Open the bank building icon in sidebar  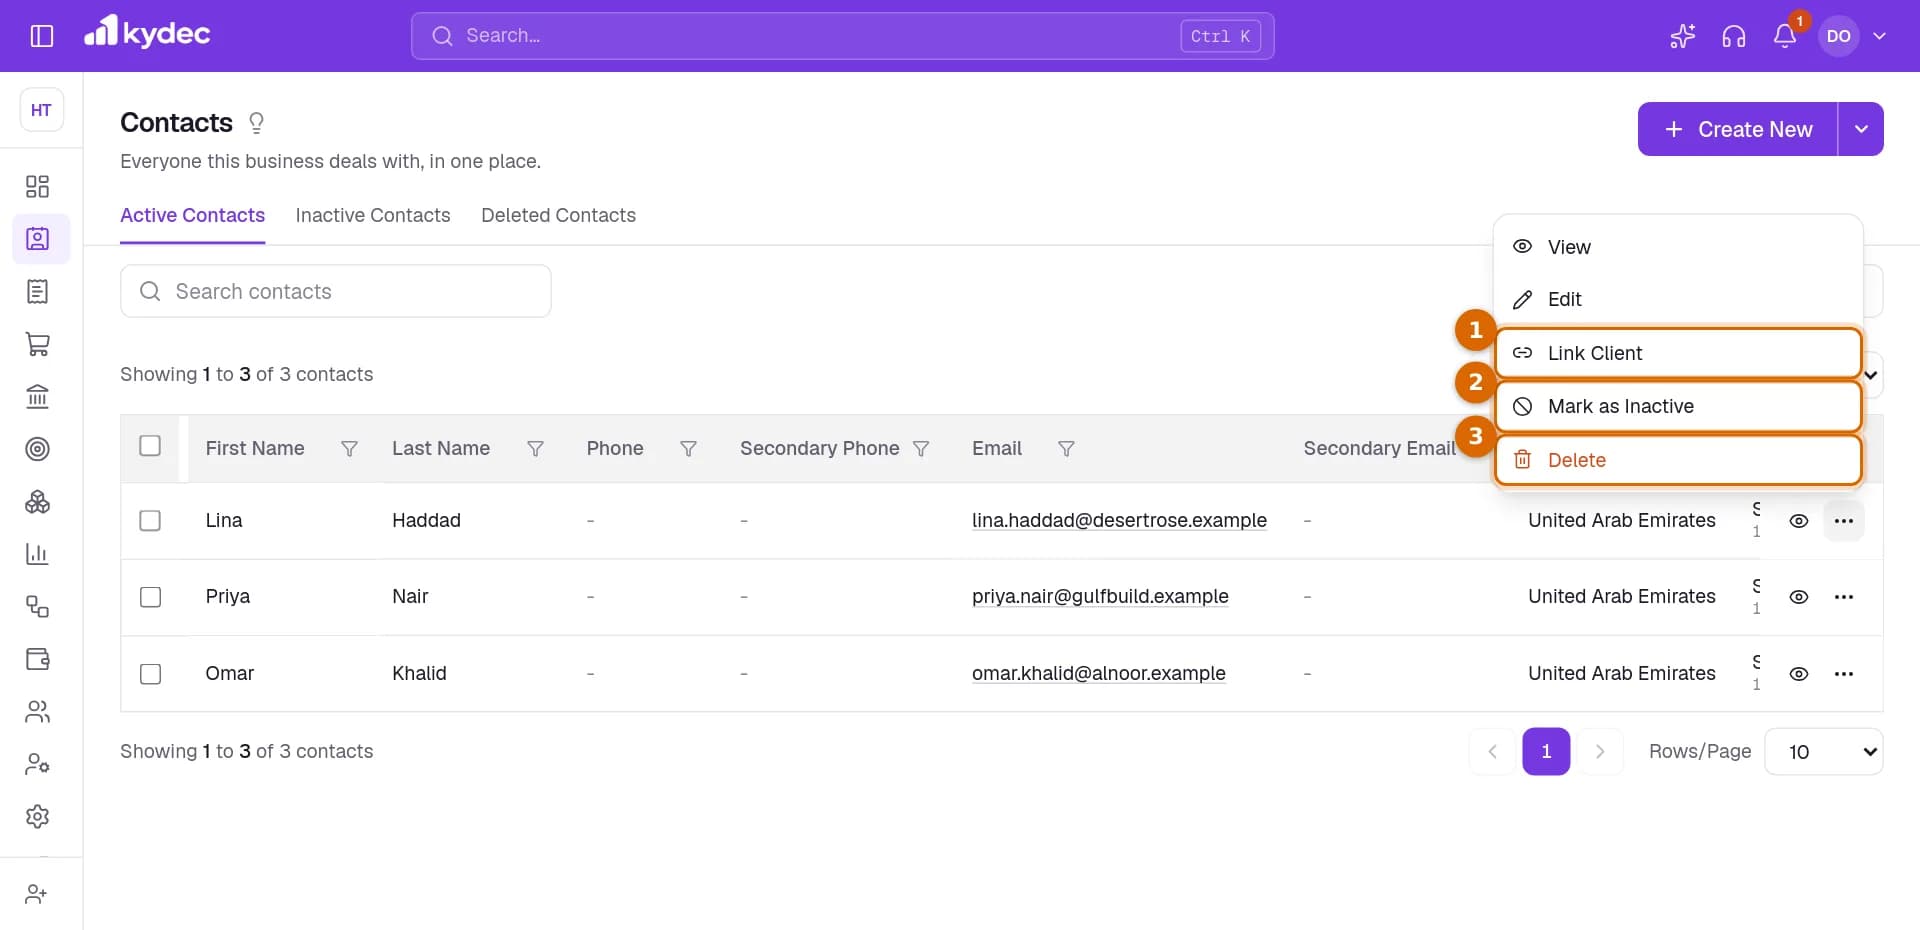tap(38, 397)
